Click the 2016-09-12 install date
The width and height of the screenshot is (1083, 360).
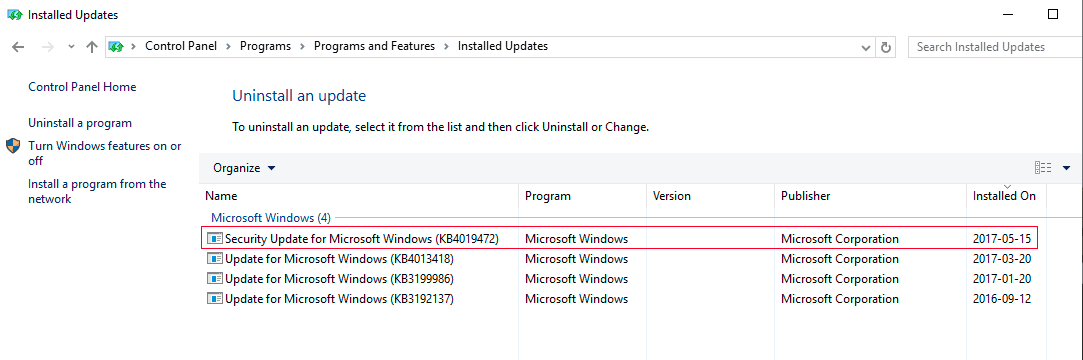(1001, 299)
